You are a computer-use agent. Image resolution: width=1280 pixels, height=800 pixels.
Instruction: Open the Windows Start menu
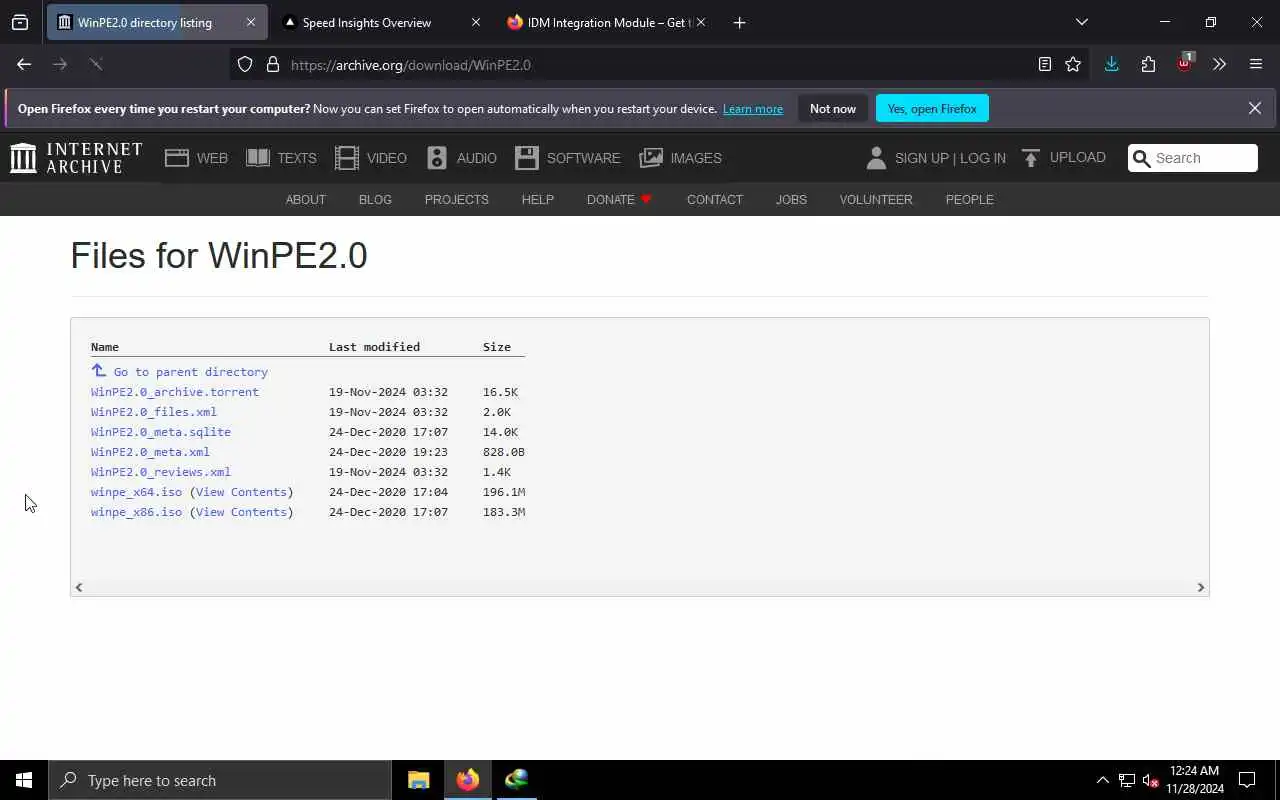coord(24,780)
